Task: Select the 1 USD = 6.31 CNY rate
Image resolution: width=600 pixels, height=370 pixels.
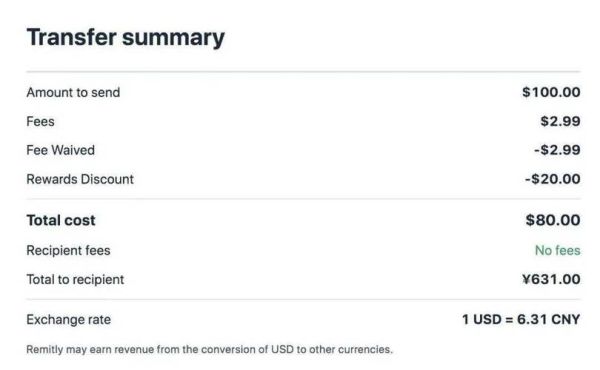Action: pyautogui.click(x=521, y=319)
